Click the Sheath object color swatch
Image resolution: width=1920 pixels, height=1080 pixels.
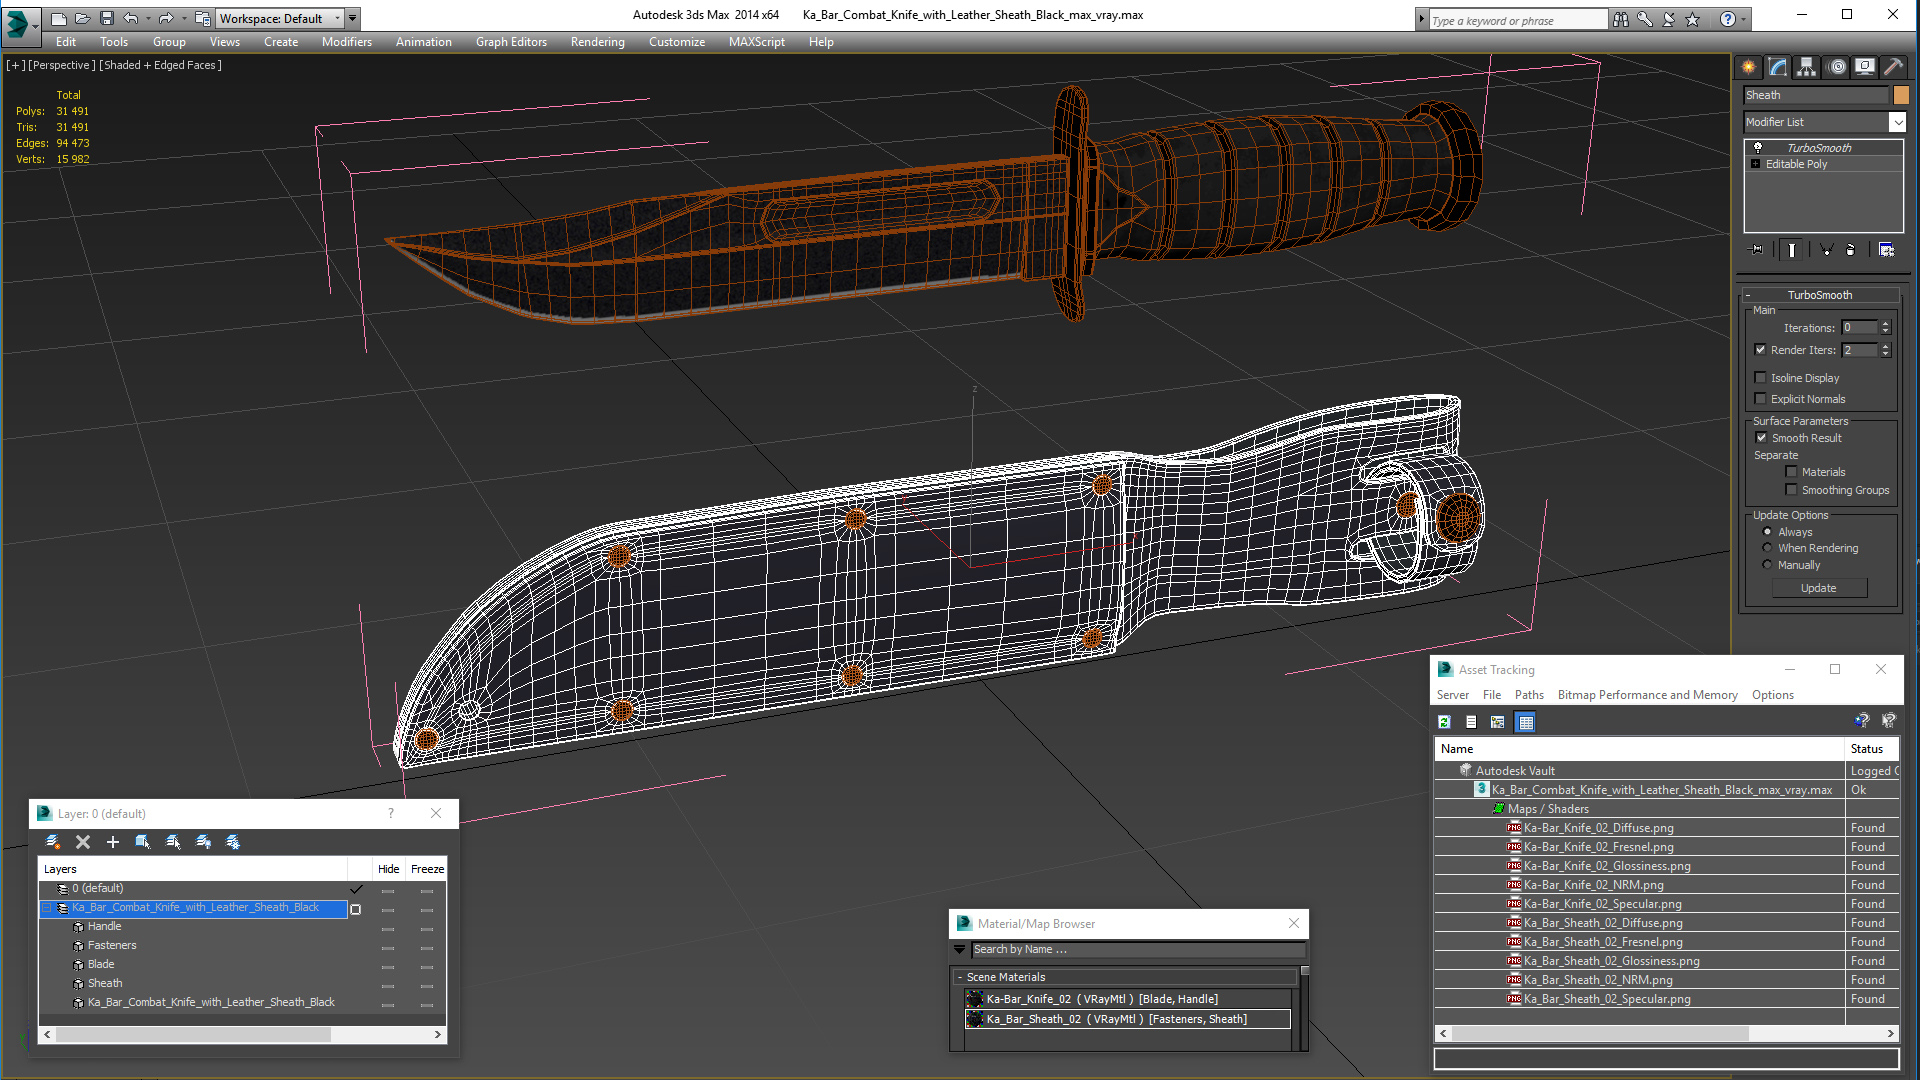(1901, 95)
